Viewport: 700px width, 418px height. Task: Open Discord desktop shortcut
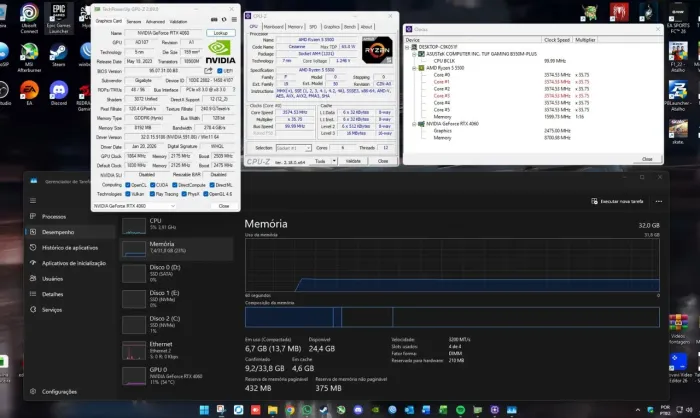point(58,93)
